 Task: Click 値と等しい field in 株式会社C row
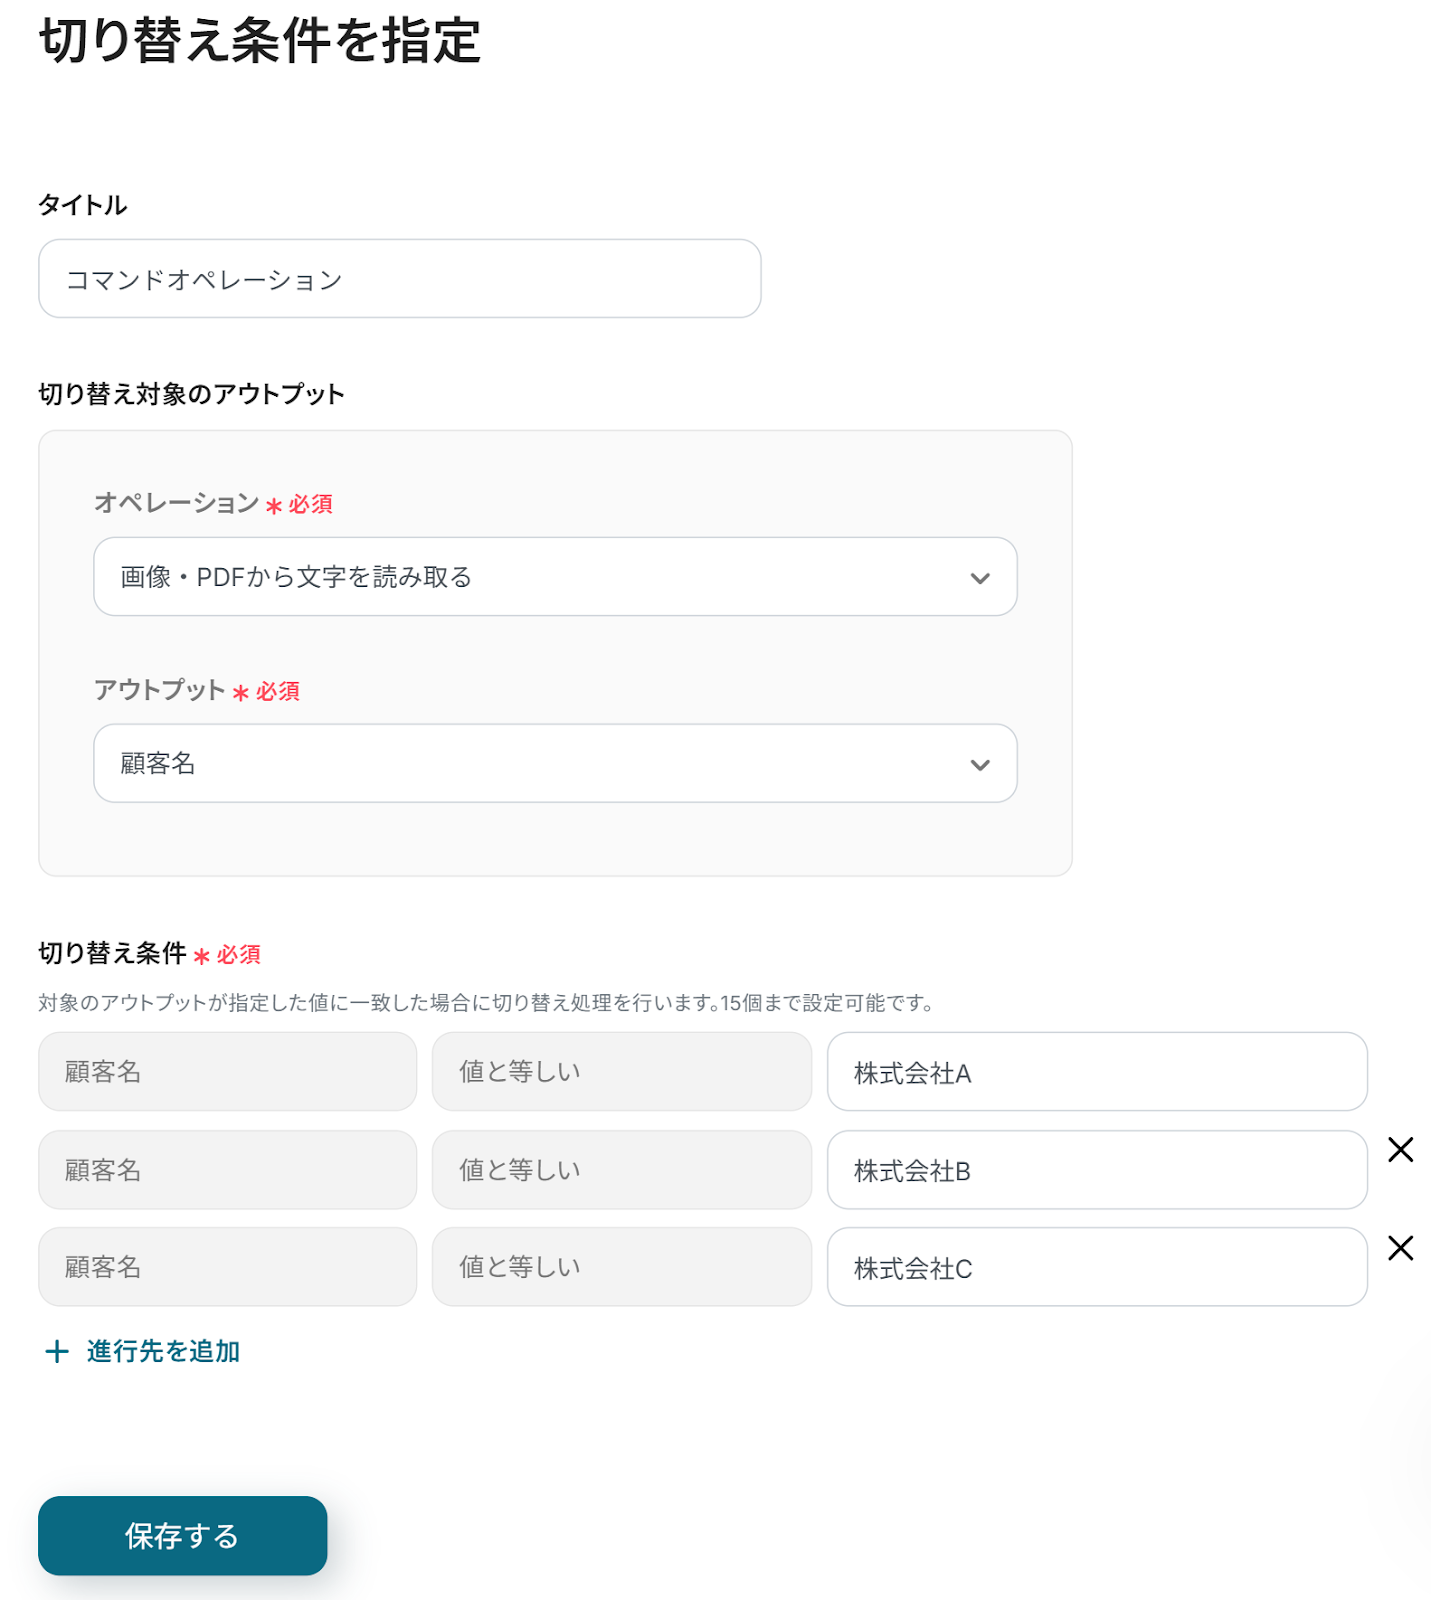(x=622, y=1267)
